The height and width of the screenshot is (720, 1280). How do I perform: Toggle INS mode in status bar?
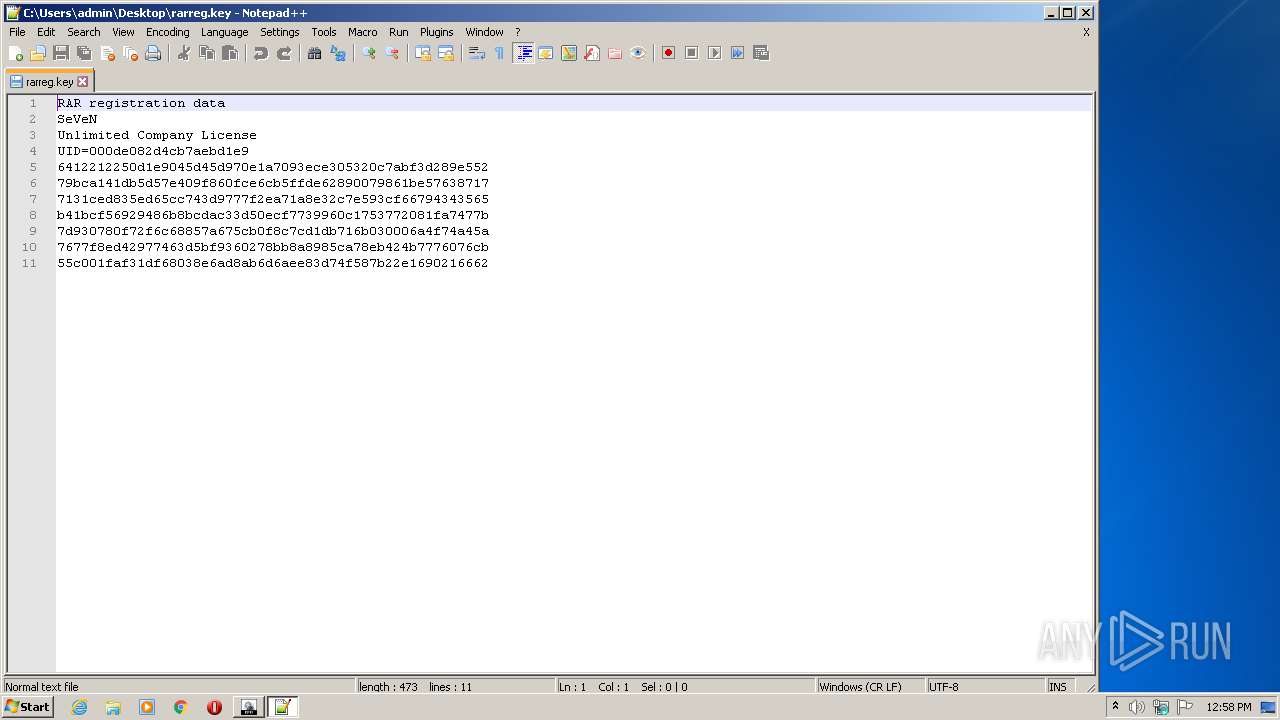1057,687
